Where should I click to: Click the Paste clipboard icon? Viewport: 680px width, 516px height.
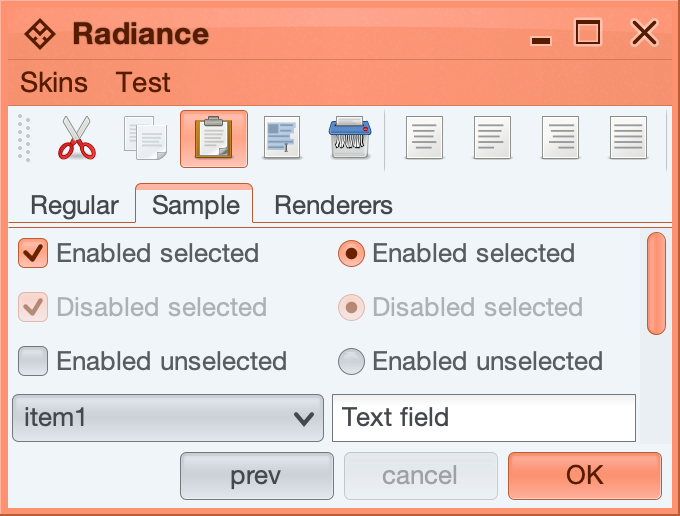[x=214, y=138]
